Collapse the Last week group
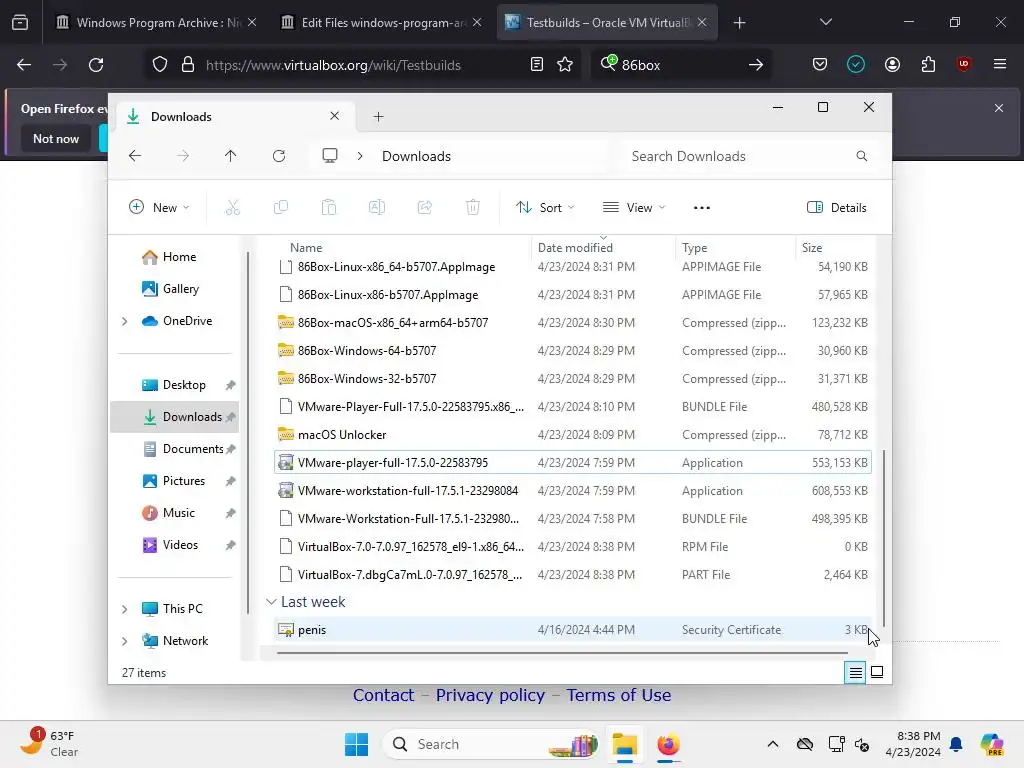 271,602
